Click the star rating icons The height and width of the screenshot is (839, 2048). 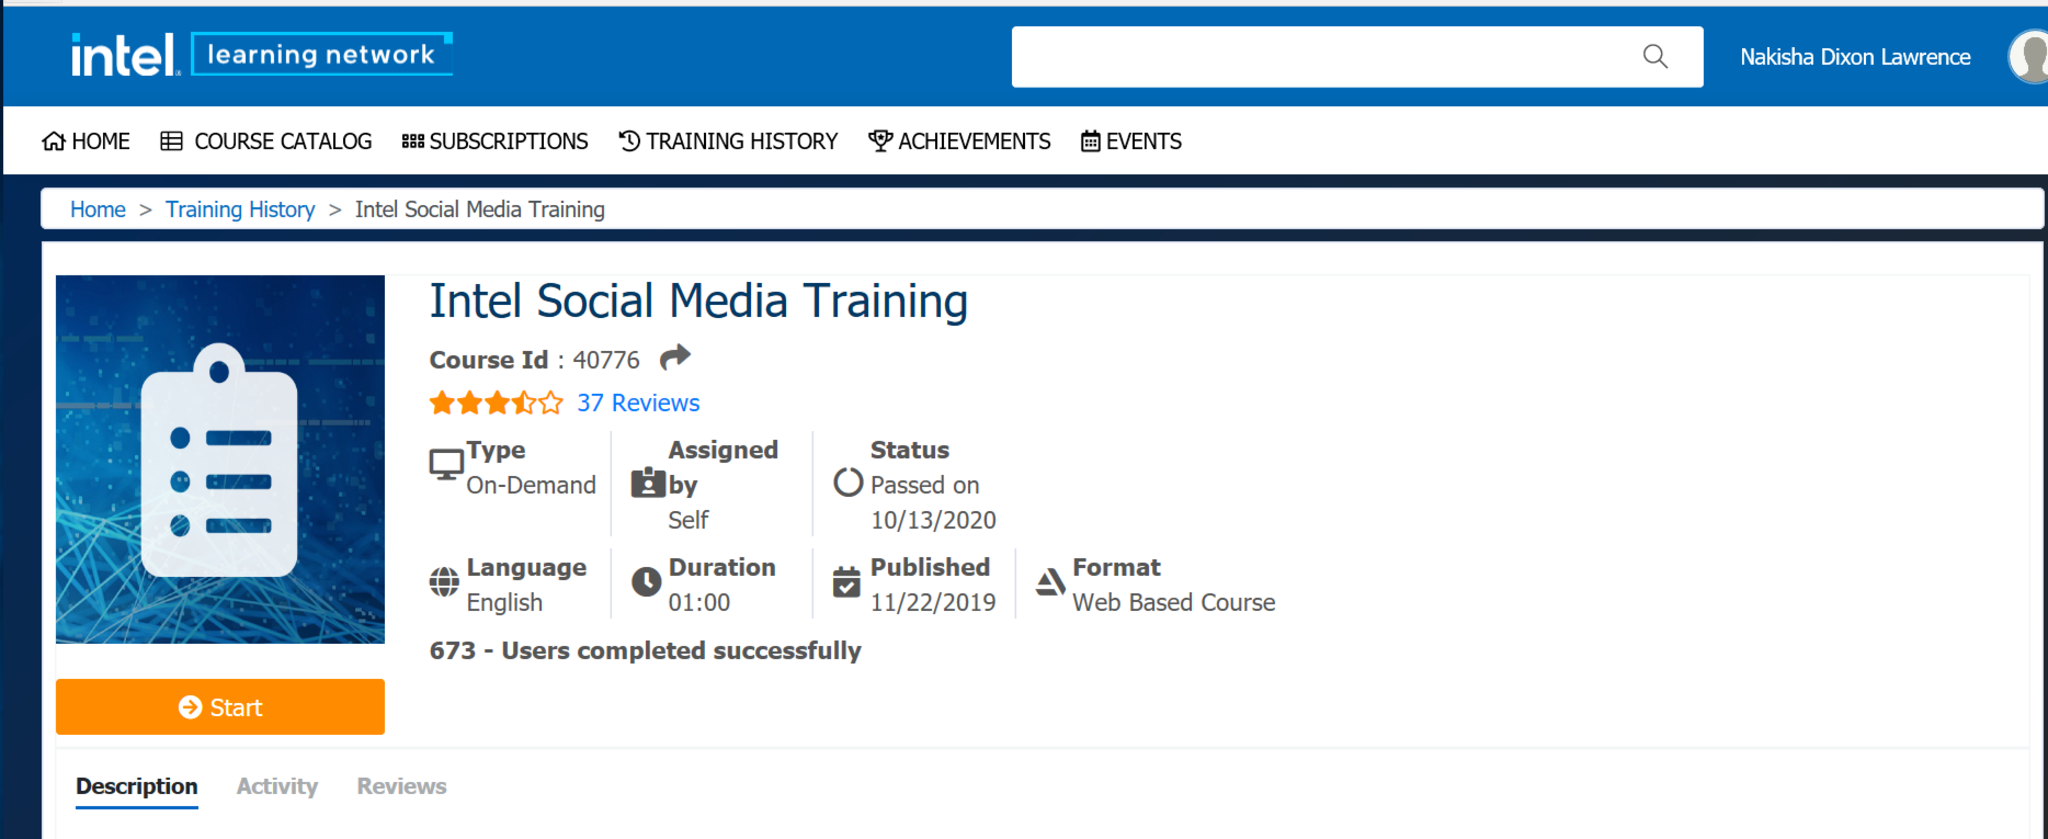(x=496, y=403)
